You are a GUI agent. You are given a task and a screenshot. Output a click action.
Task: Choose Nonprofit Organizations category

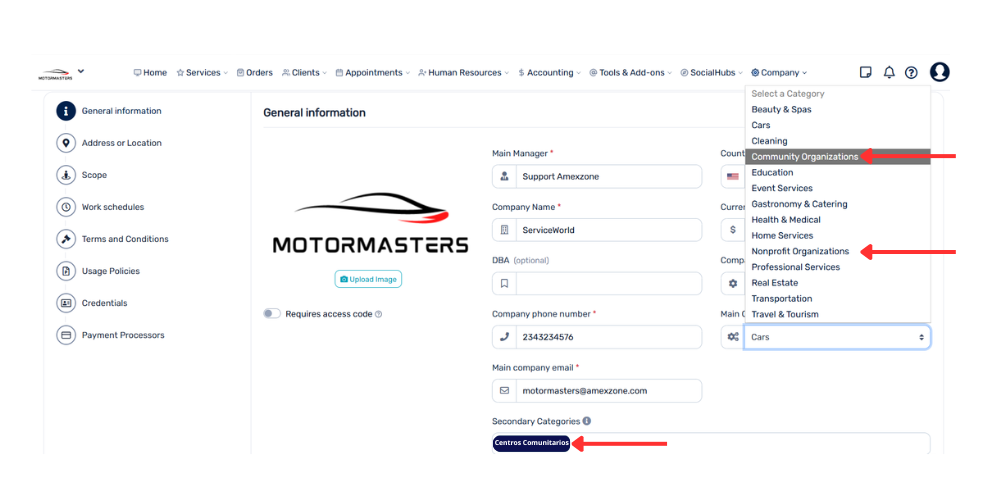coord(837,251)
